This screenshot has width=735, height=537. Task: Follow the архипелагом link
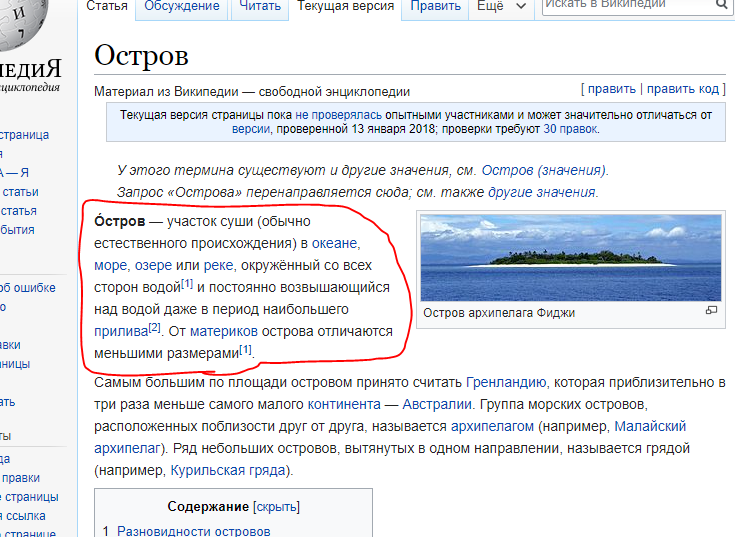(492, 426)
